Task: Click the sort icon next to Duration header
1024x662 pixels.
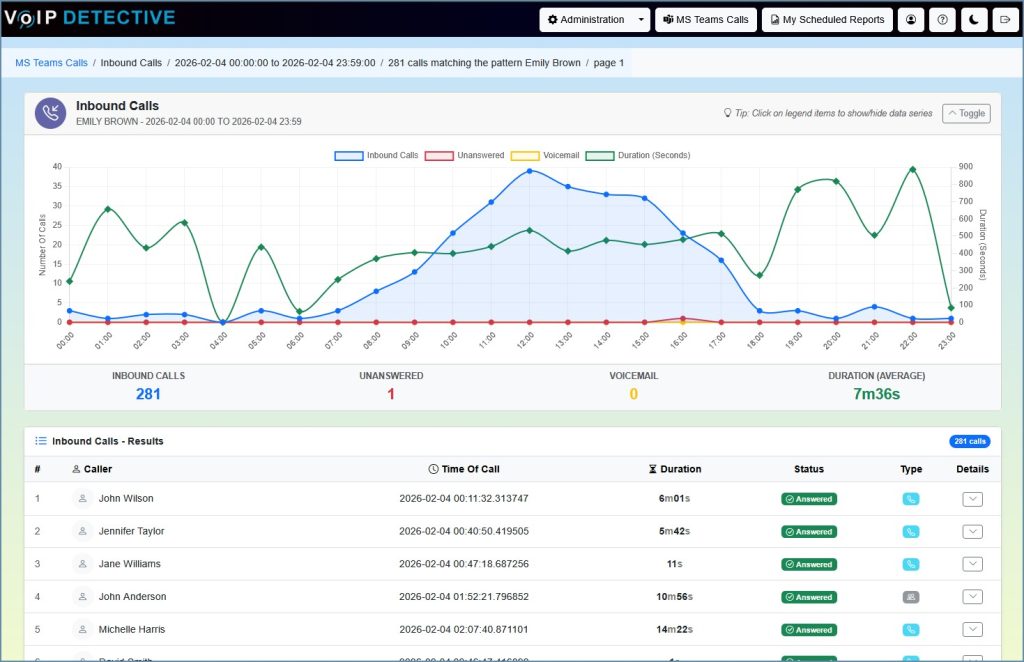Action: coord(654,468)
